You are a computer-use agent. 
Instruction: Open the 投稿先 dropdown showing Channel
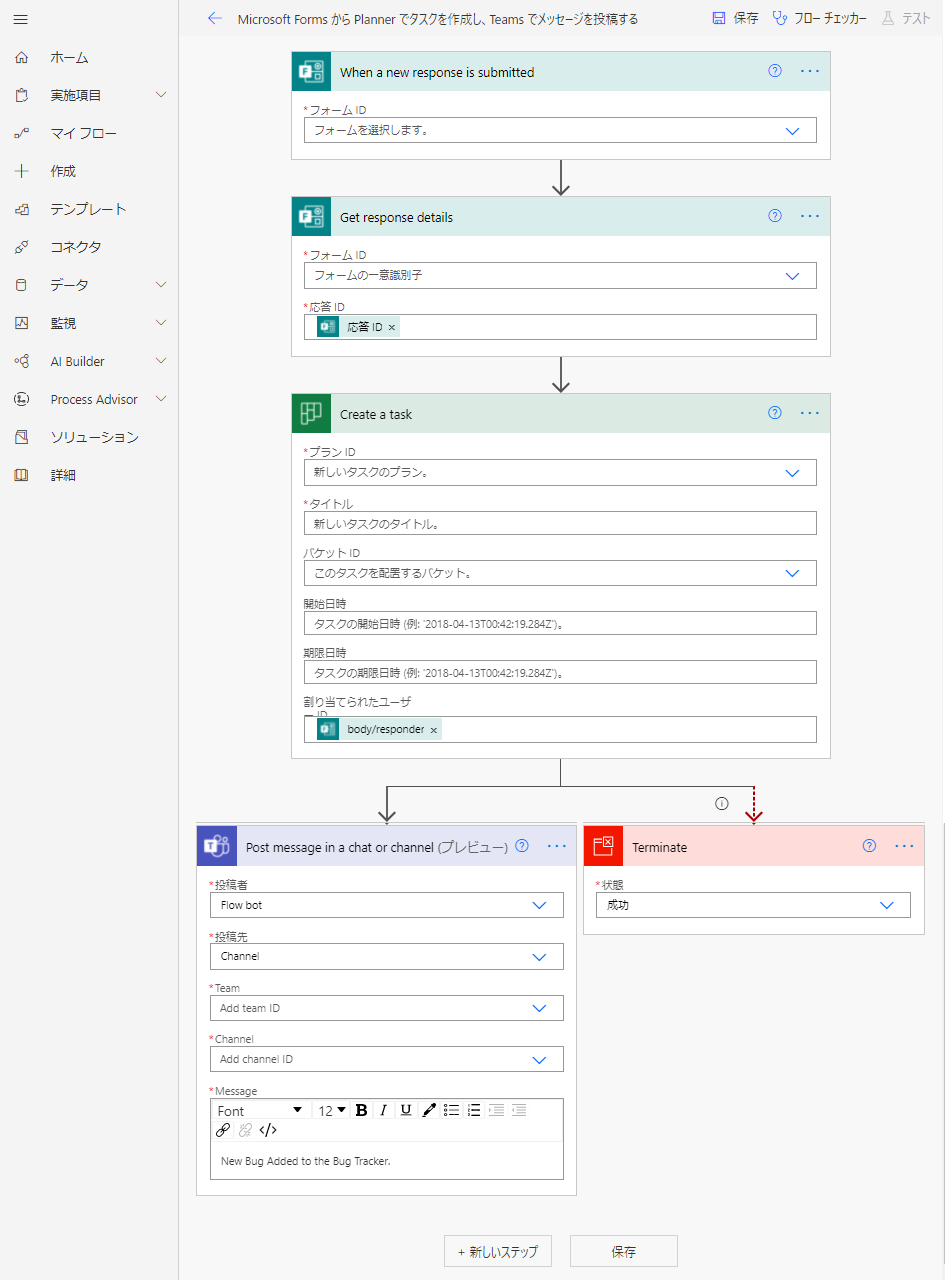coord(540,957)
